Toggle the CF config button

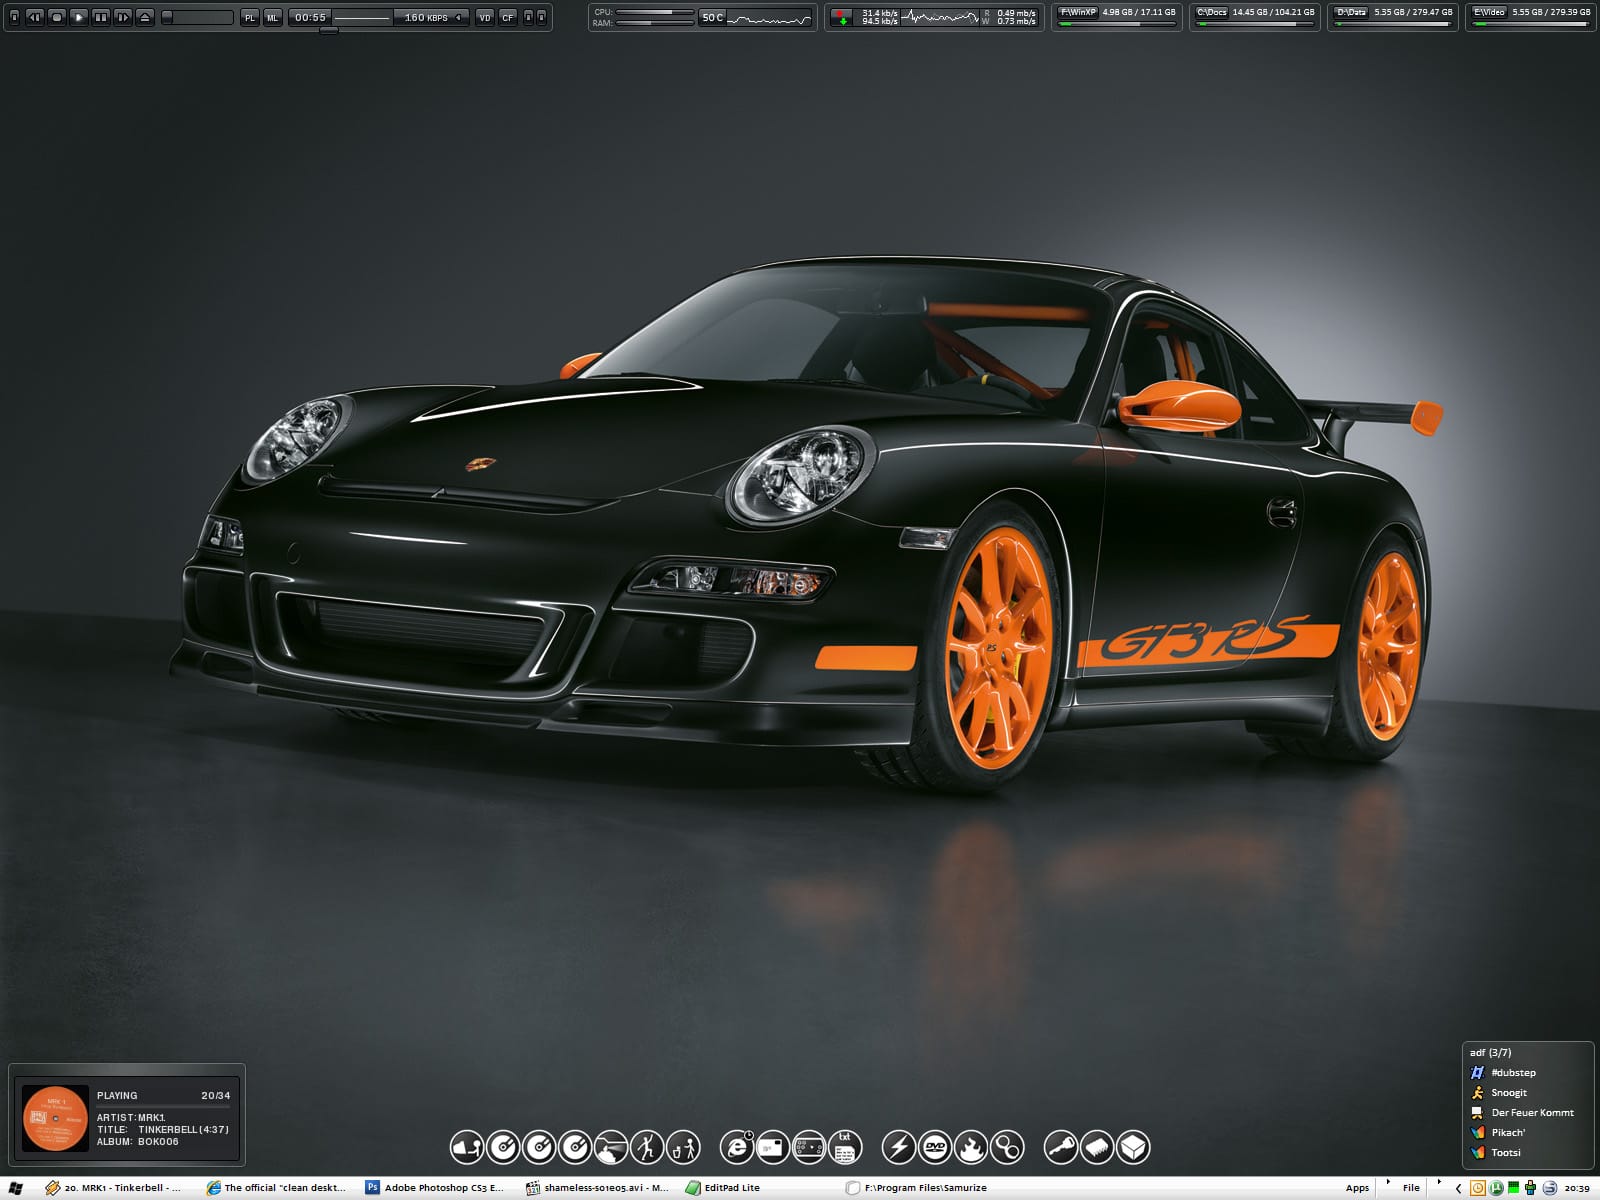[x=508, y=17]
